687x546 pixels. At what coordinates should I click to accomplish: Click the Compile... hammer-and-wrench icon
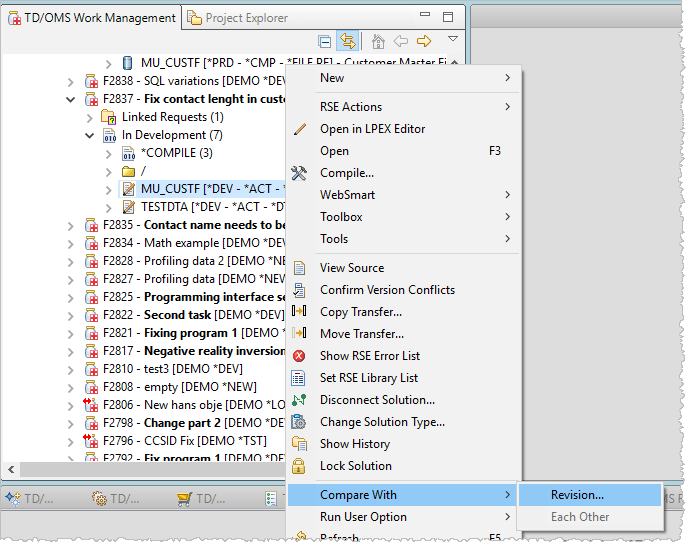[x=299, y=173]
